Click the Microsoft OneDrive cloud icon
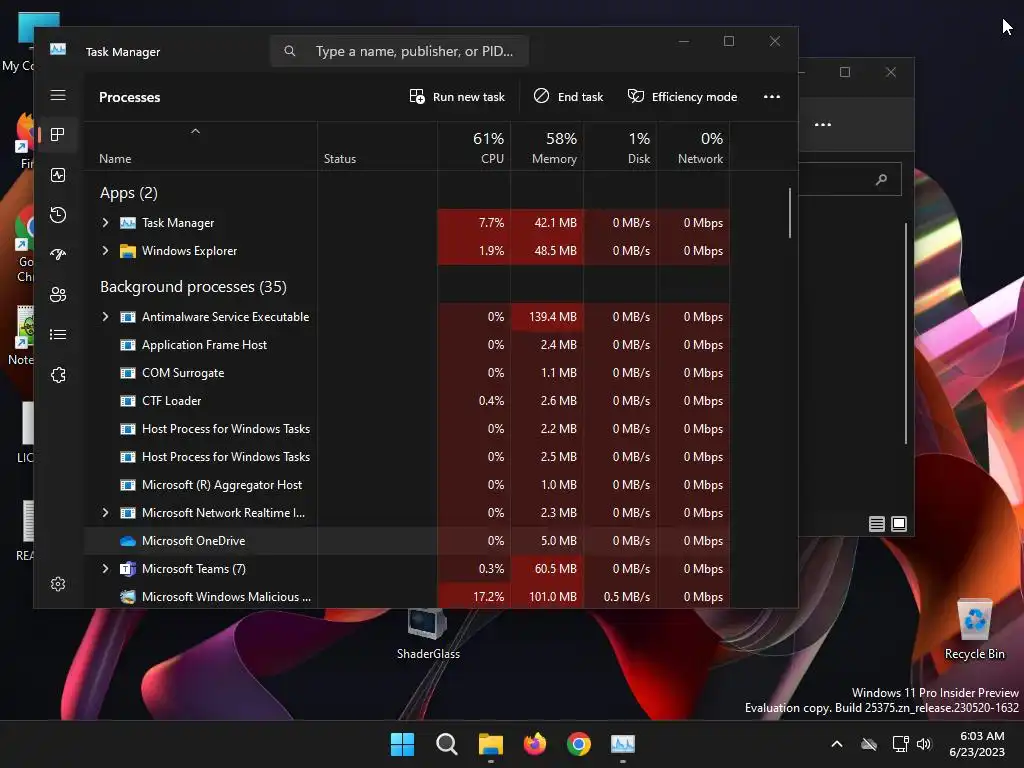The height and width of the screenshot is (768, 1024). pyautogui.click(x=128, y=541)
